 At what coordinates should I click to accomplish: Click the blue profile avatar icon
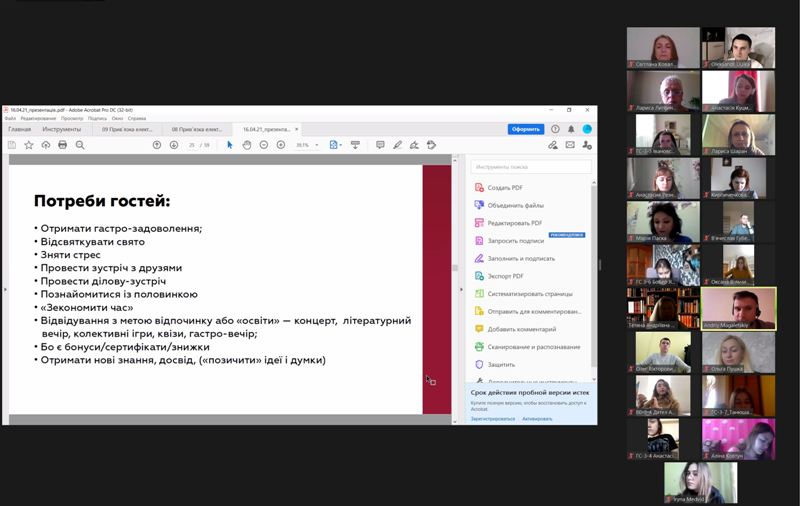tap(587, 130)
